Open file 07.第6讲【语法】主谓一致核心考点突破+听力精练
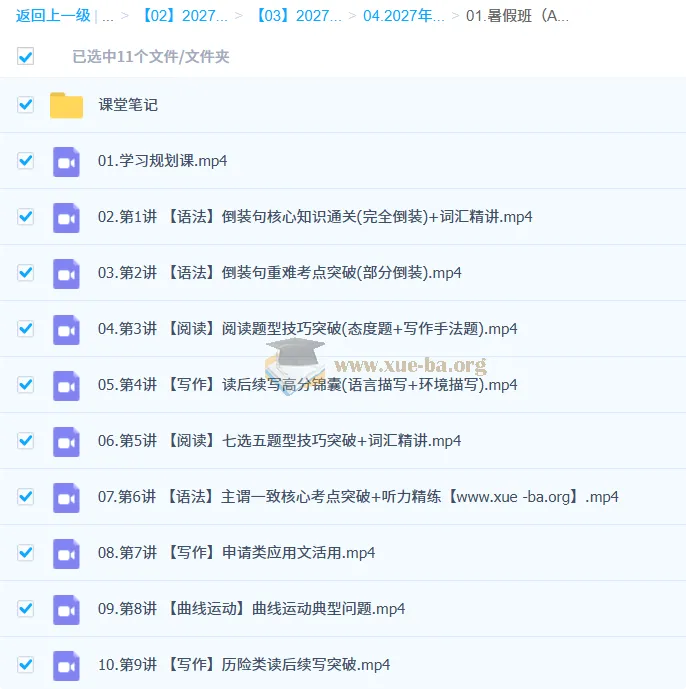The height and width of the screenshot is (689, 686). [358, 497]
